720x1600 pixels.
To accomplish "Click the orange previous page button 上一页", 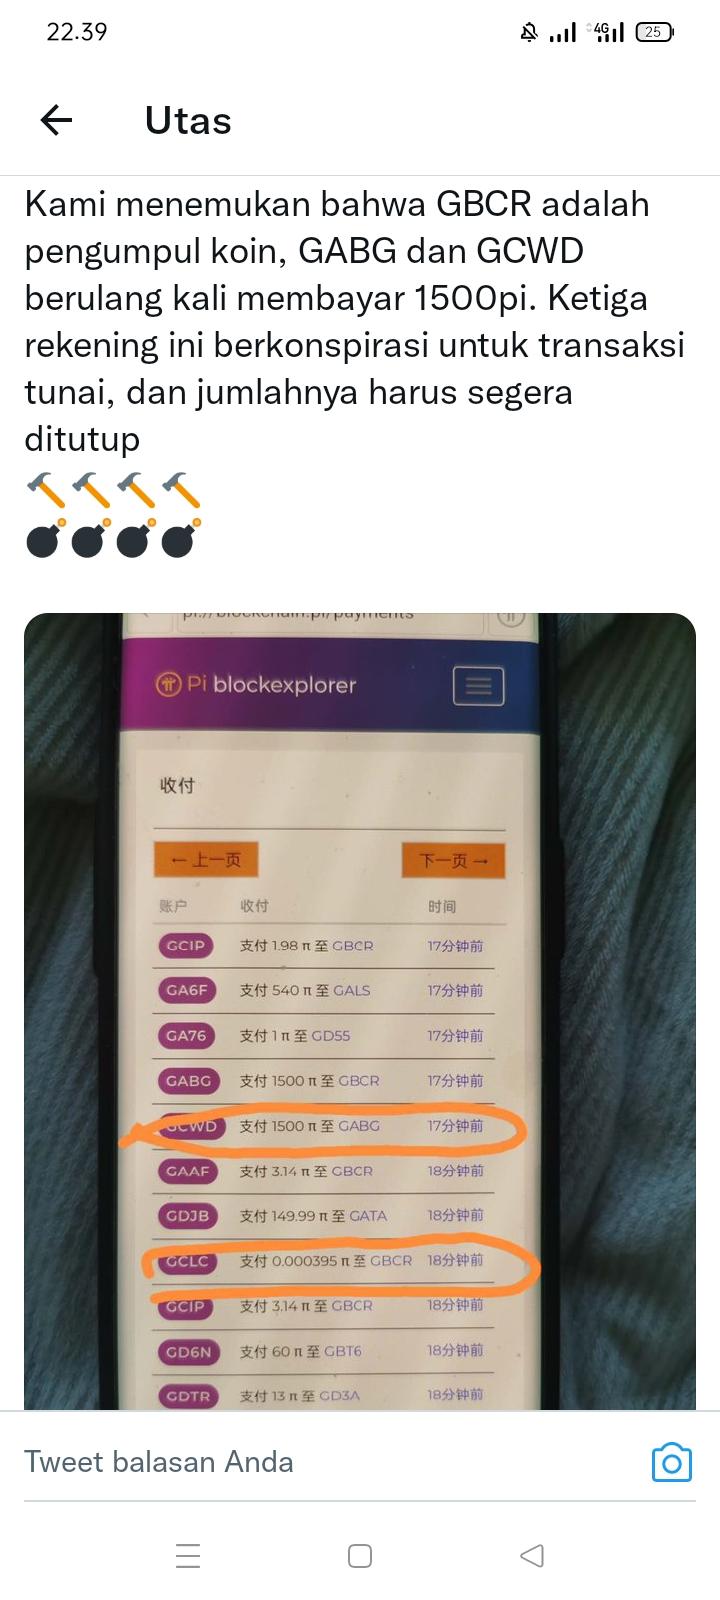I will (206, 860).
